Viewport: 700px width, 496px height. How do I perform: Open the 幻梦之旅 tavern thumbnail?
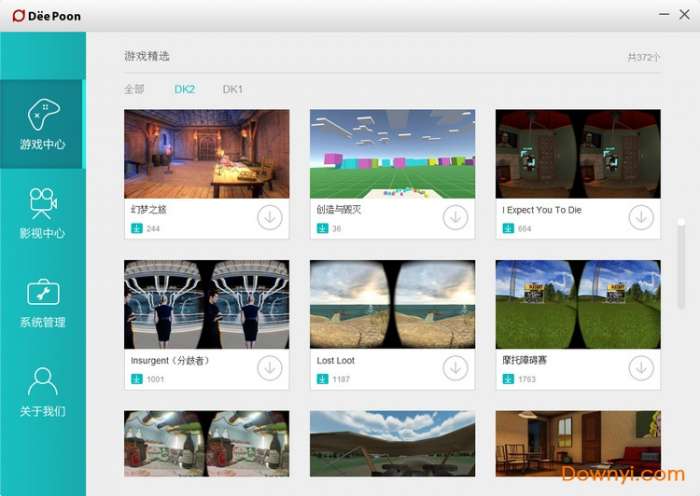(x=207, y=154)
